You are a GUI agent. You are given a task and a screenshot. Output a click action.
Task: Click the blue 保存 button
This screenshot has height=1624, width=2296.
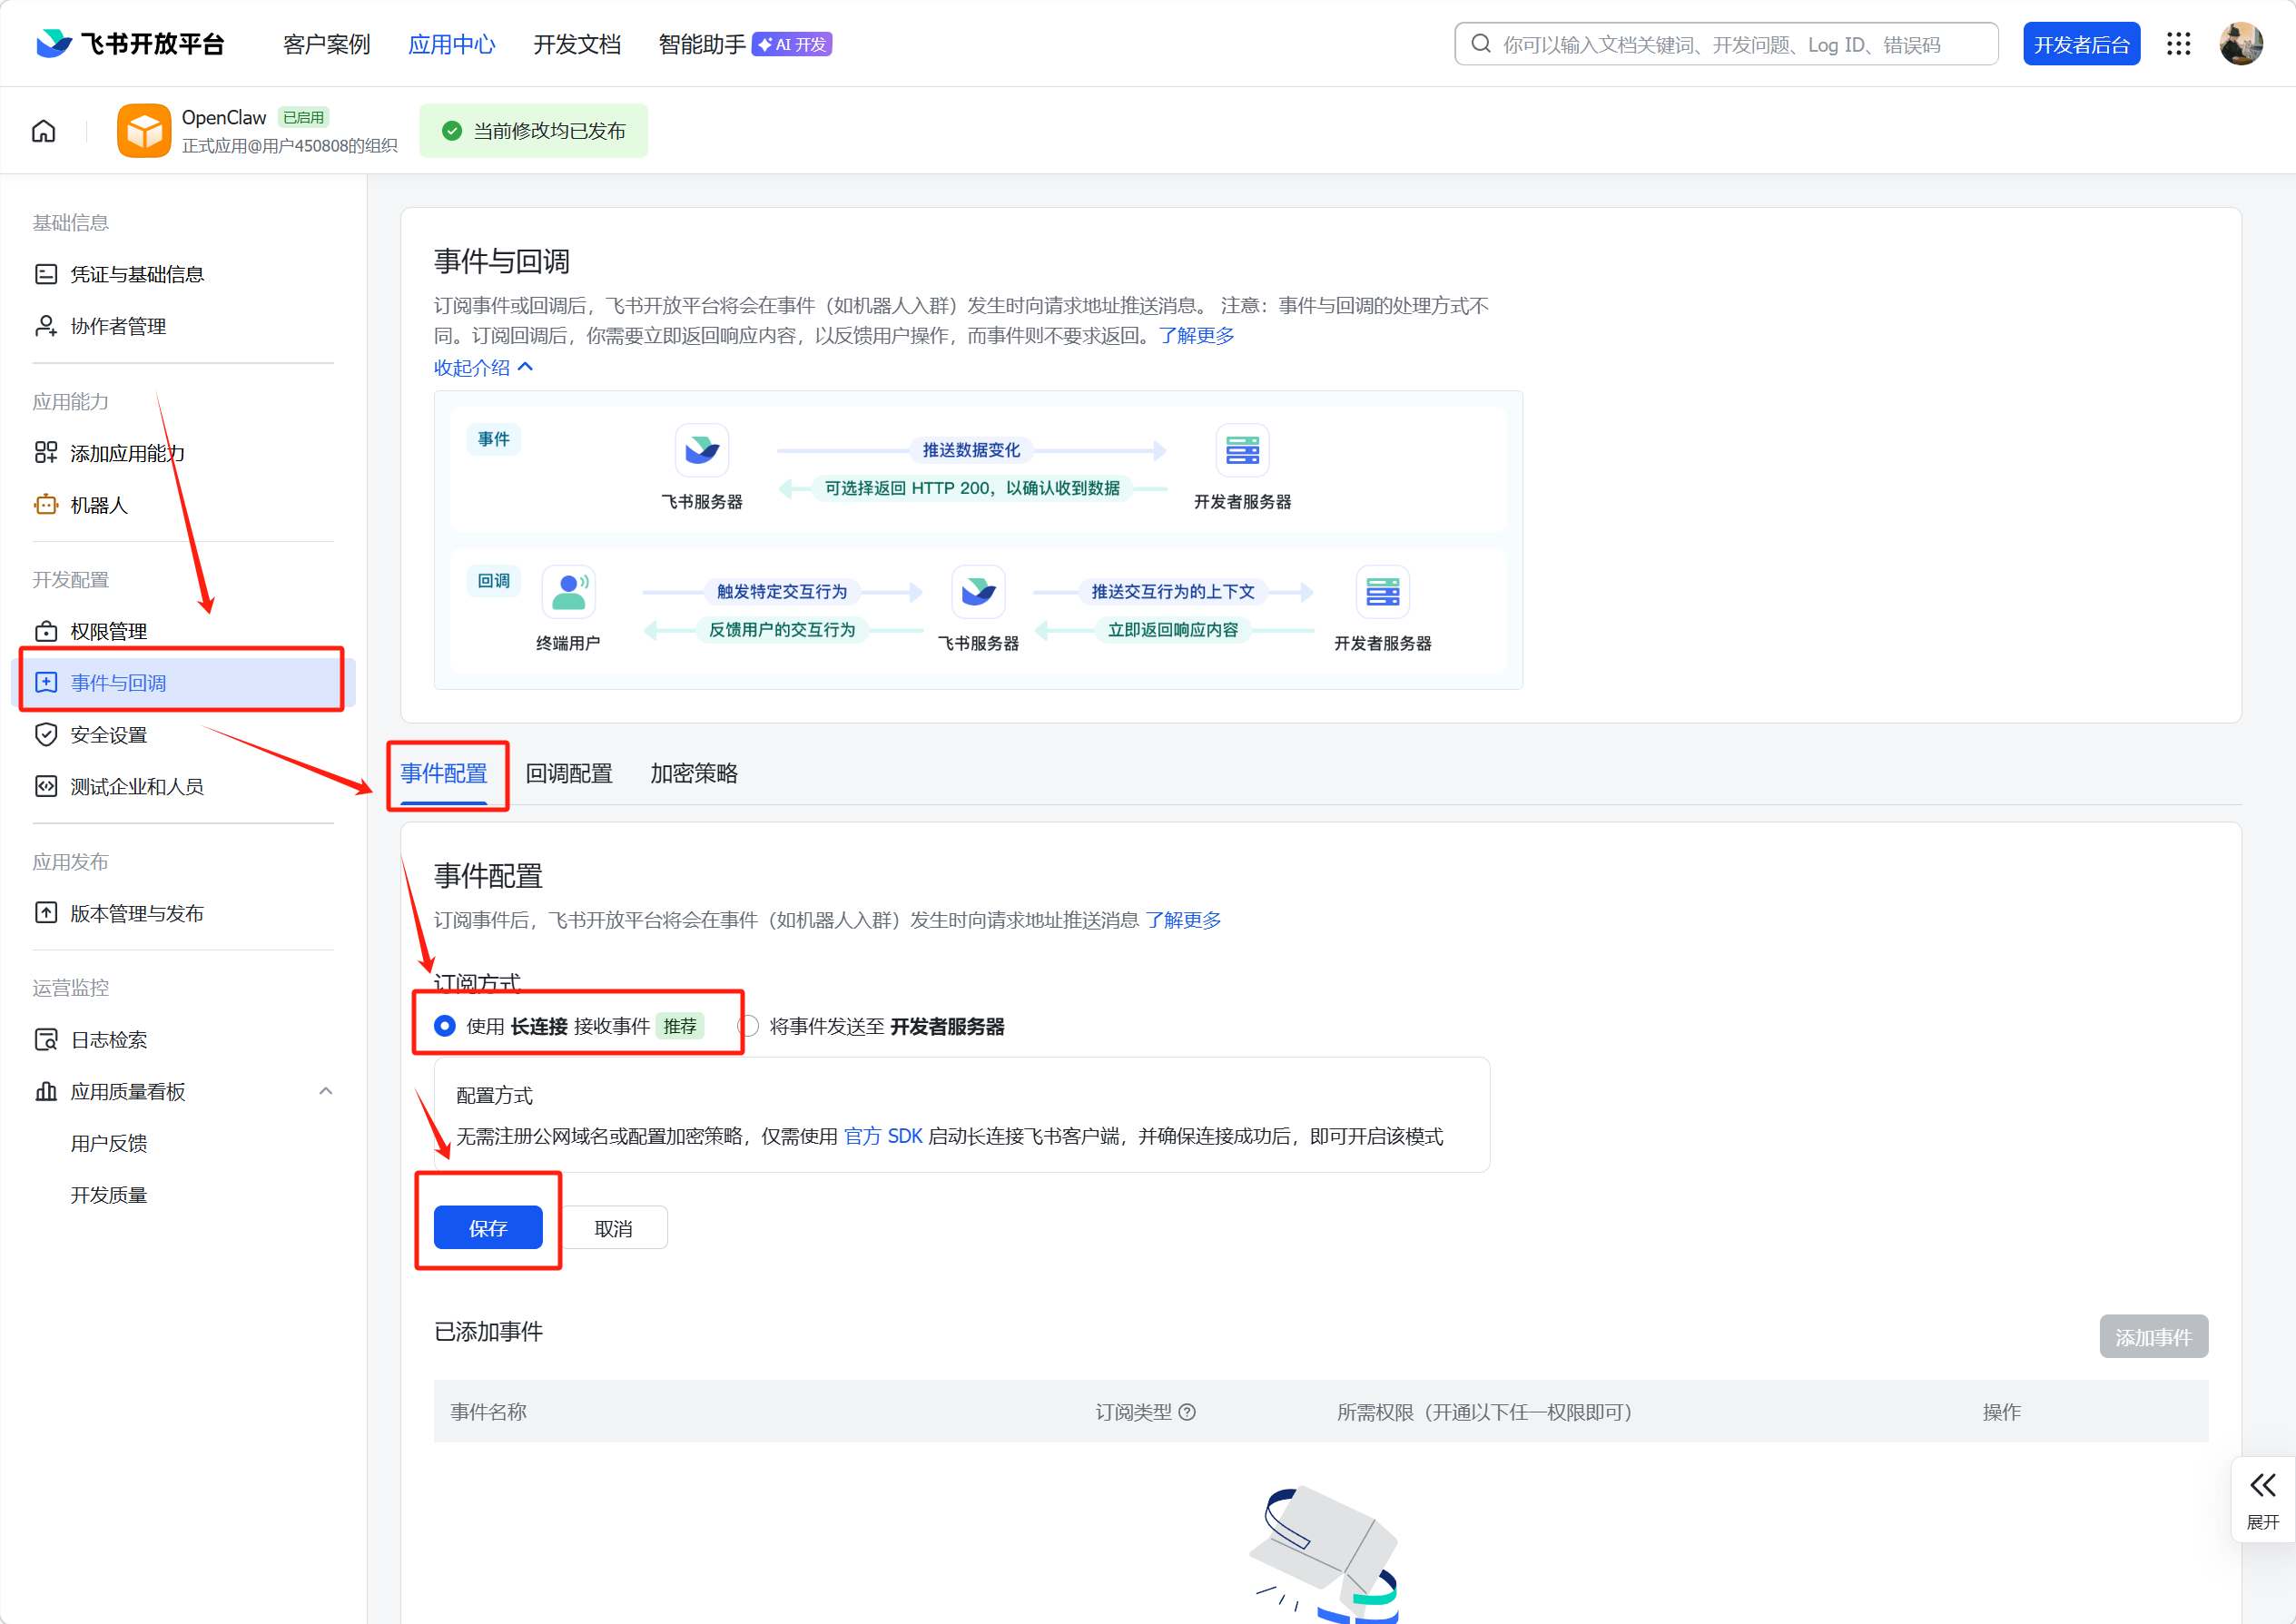click(488, 1228)
